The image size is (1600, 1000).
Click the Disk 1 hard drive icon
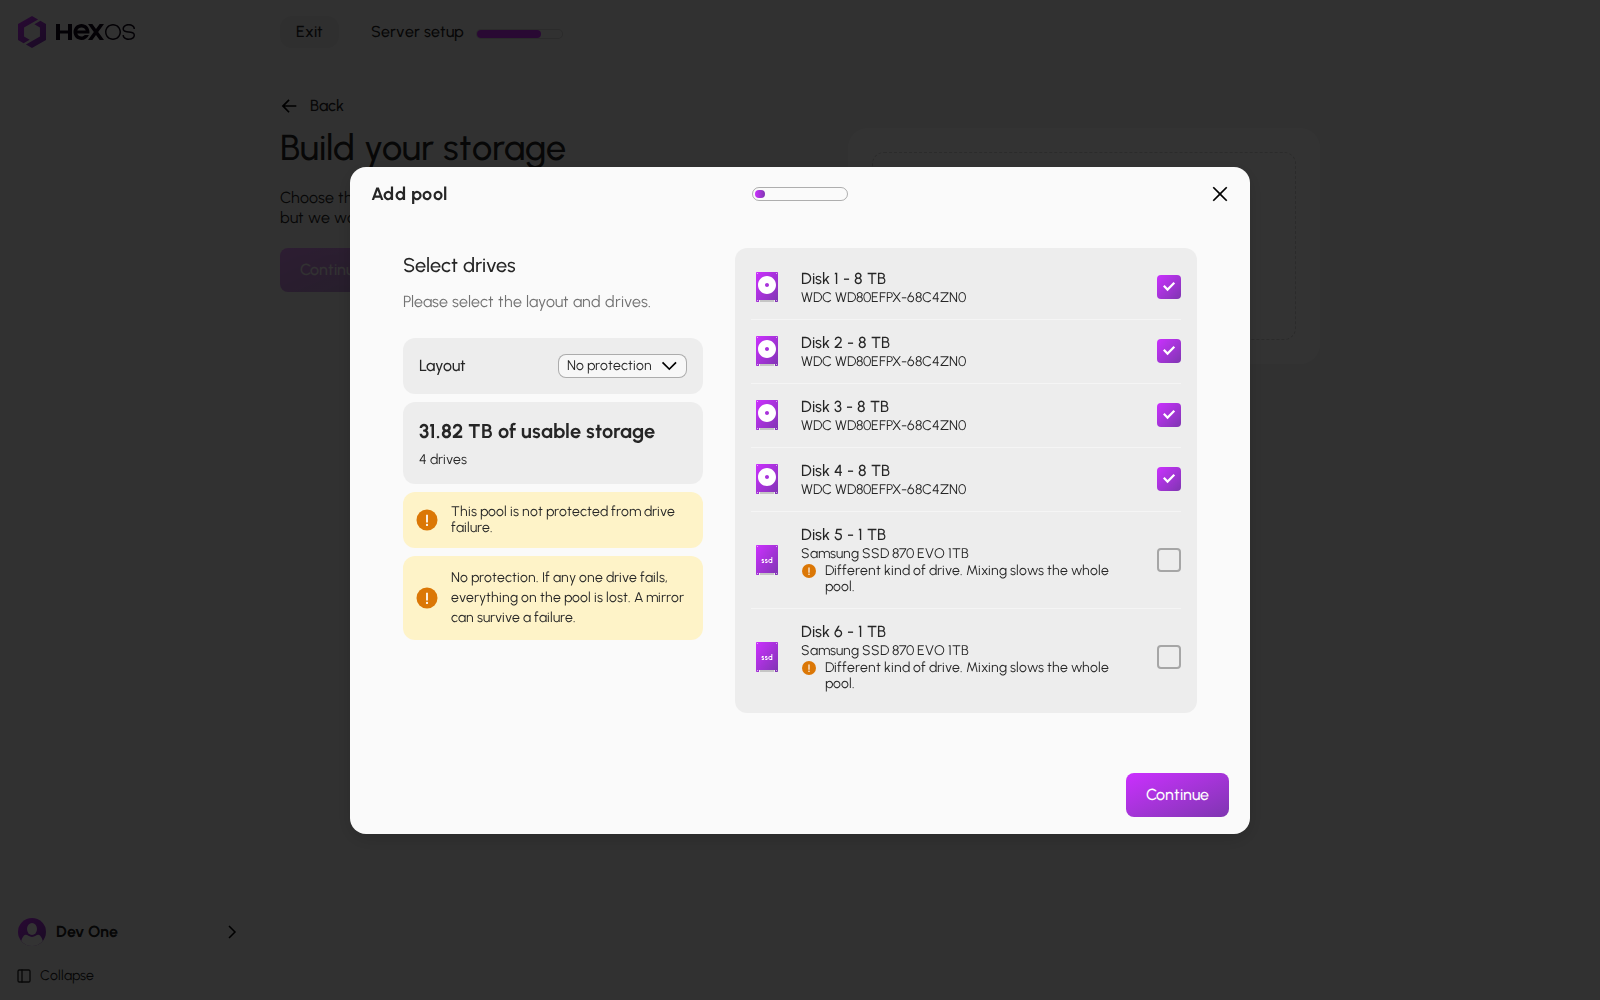click(x=767, y=287)
